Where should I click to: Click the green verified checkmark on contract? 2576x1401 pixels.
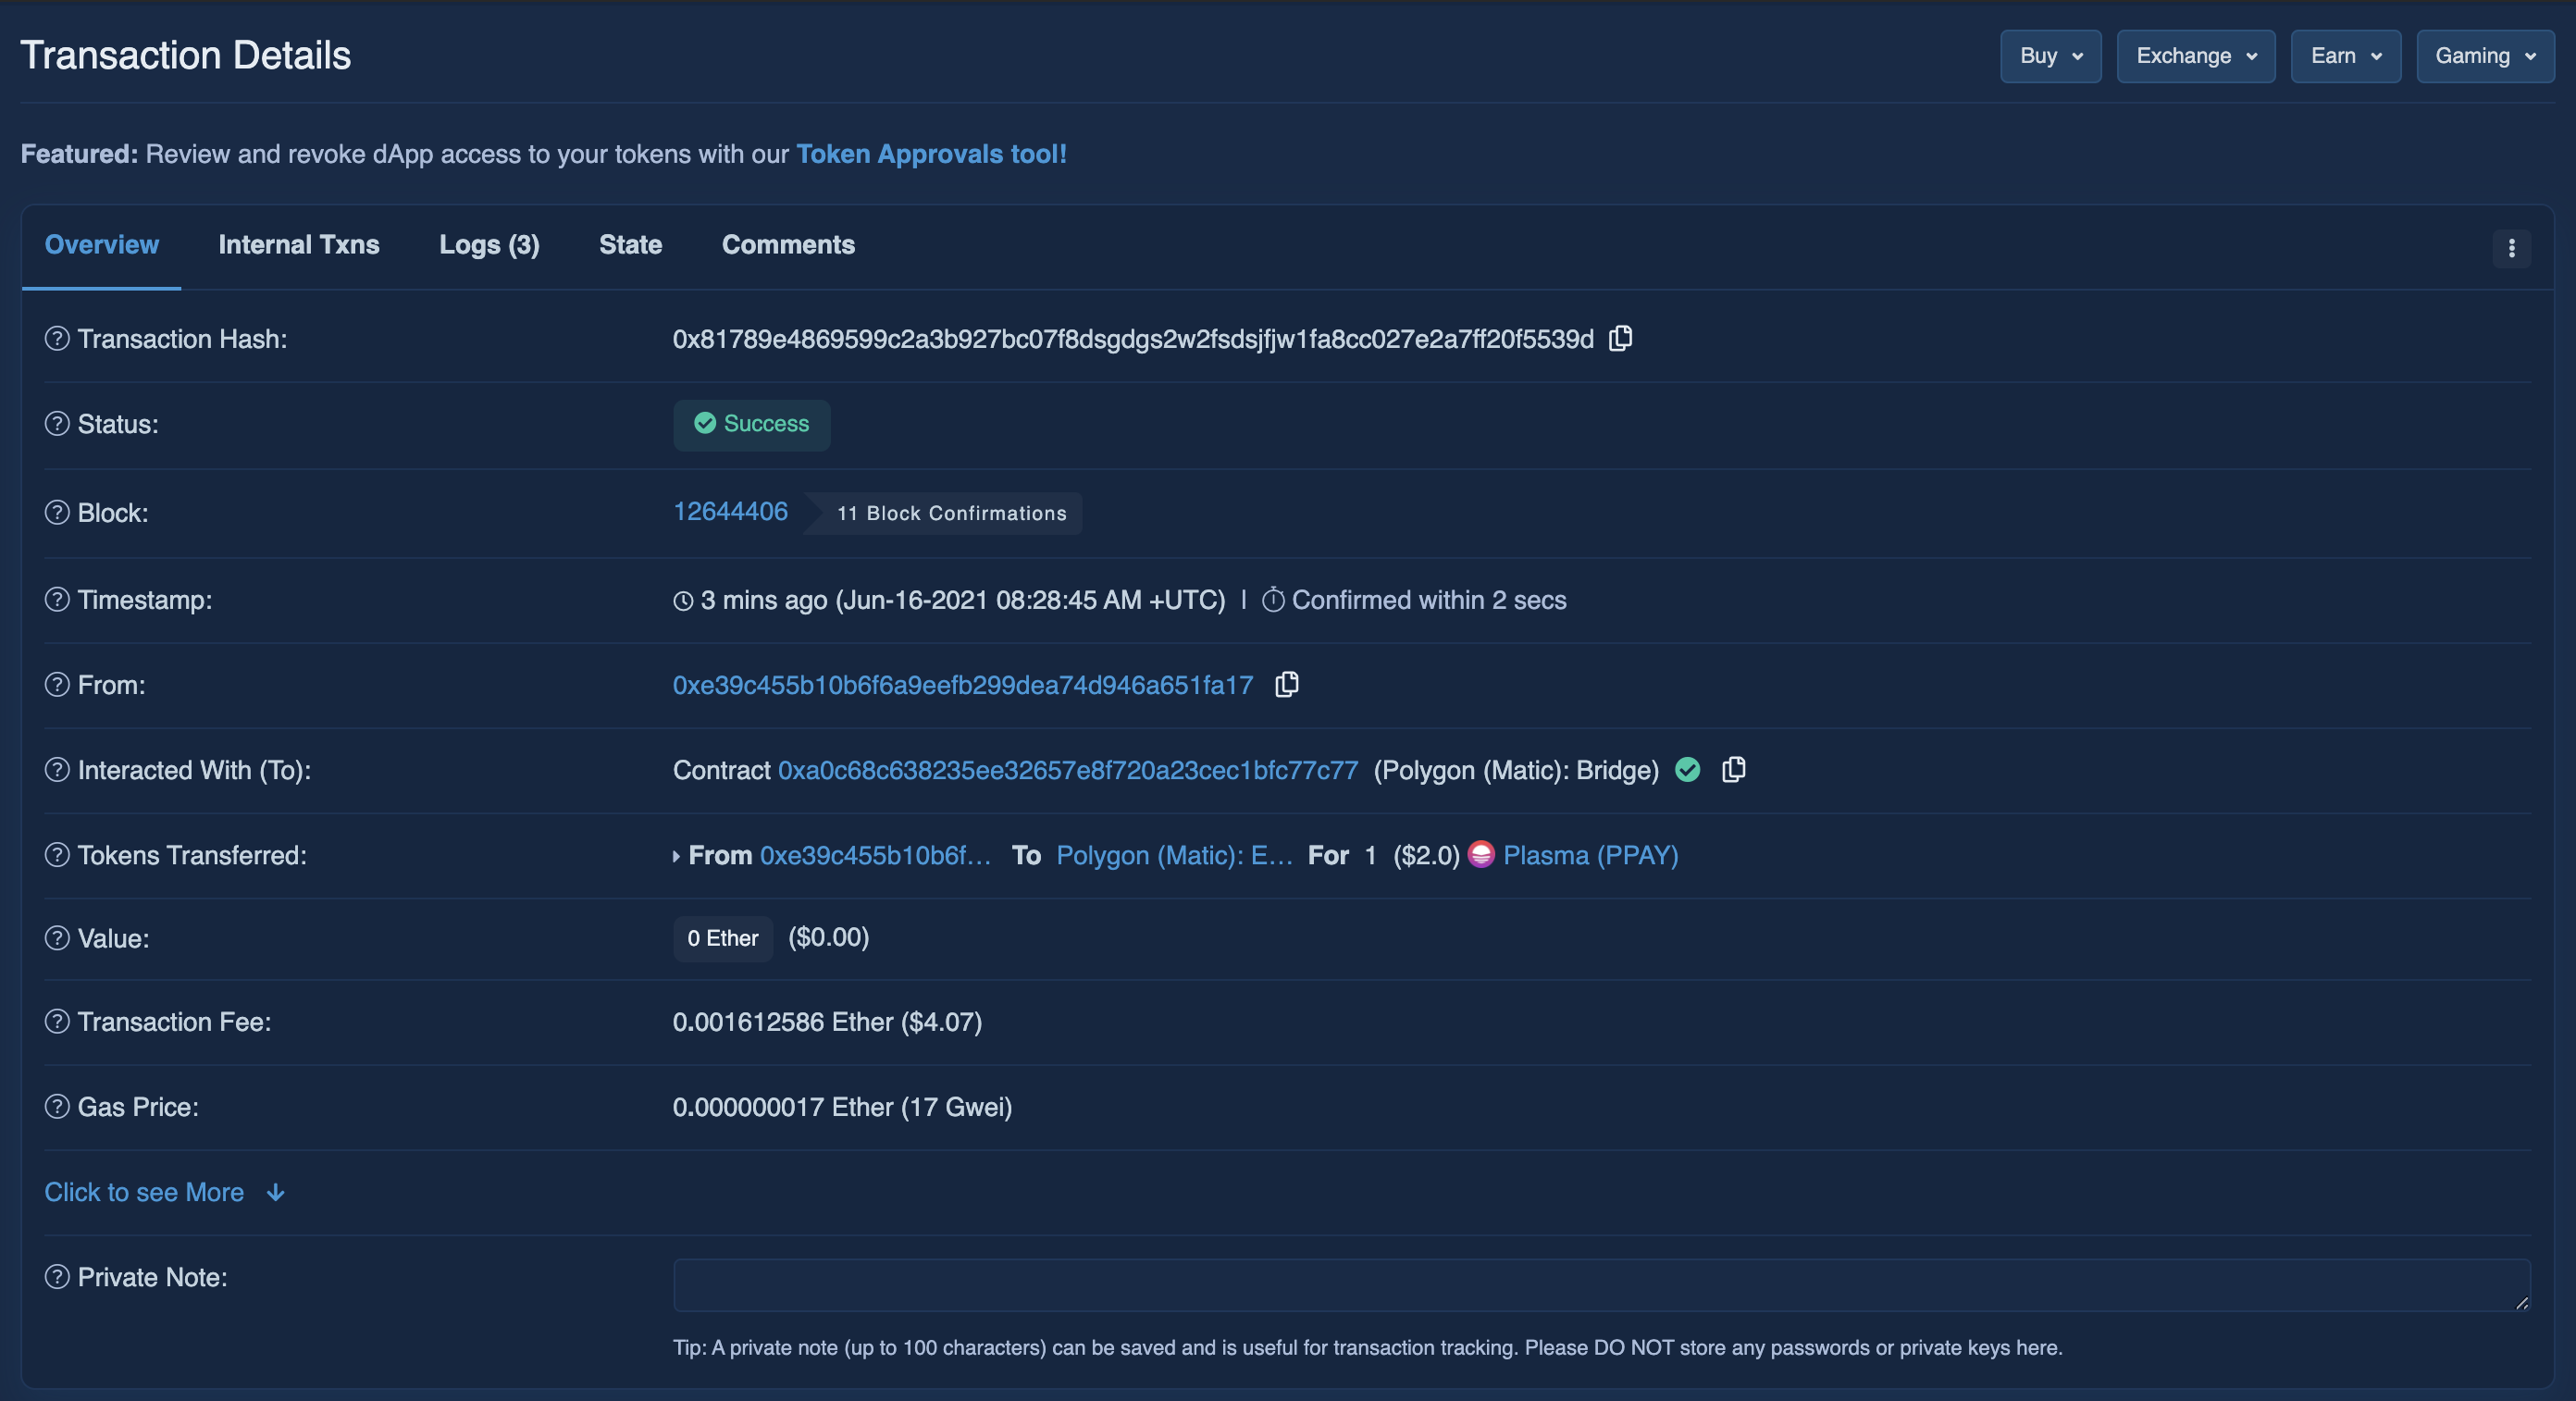[1688, 770]
